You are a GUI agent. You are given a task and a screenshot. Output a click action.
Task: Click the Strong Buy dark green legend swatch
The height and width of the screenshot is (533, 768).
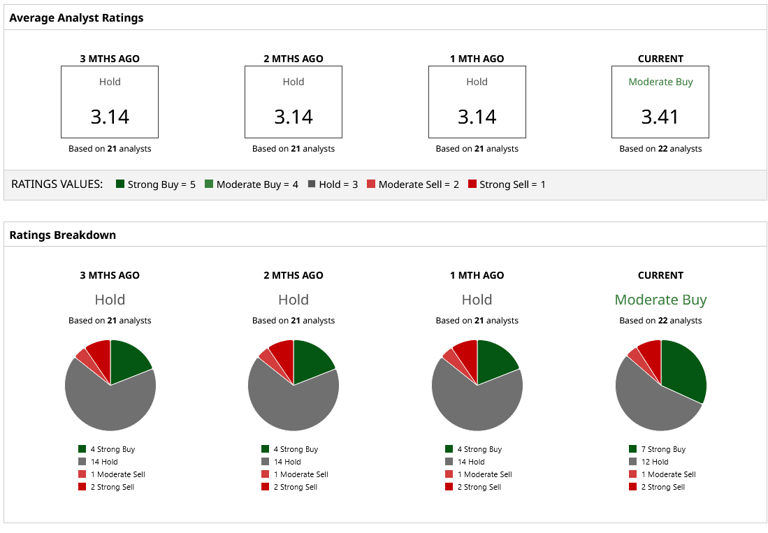121,184
